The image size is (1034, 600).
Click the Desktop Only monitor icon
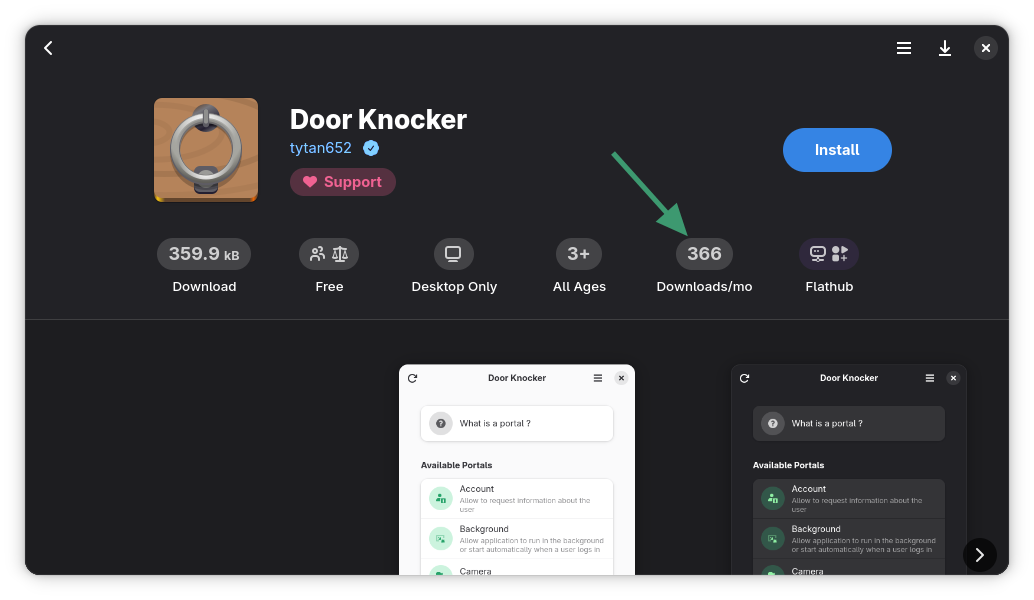pyautogui.click(x=453, y=253)
